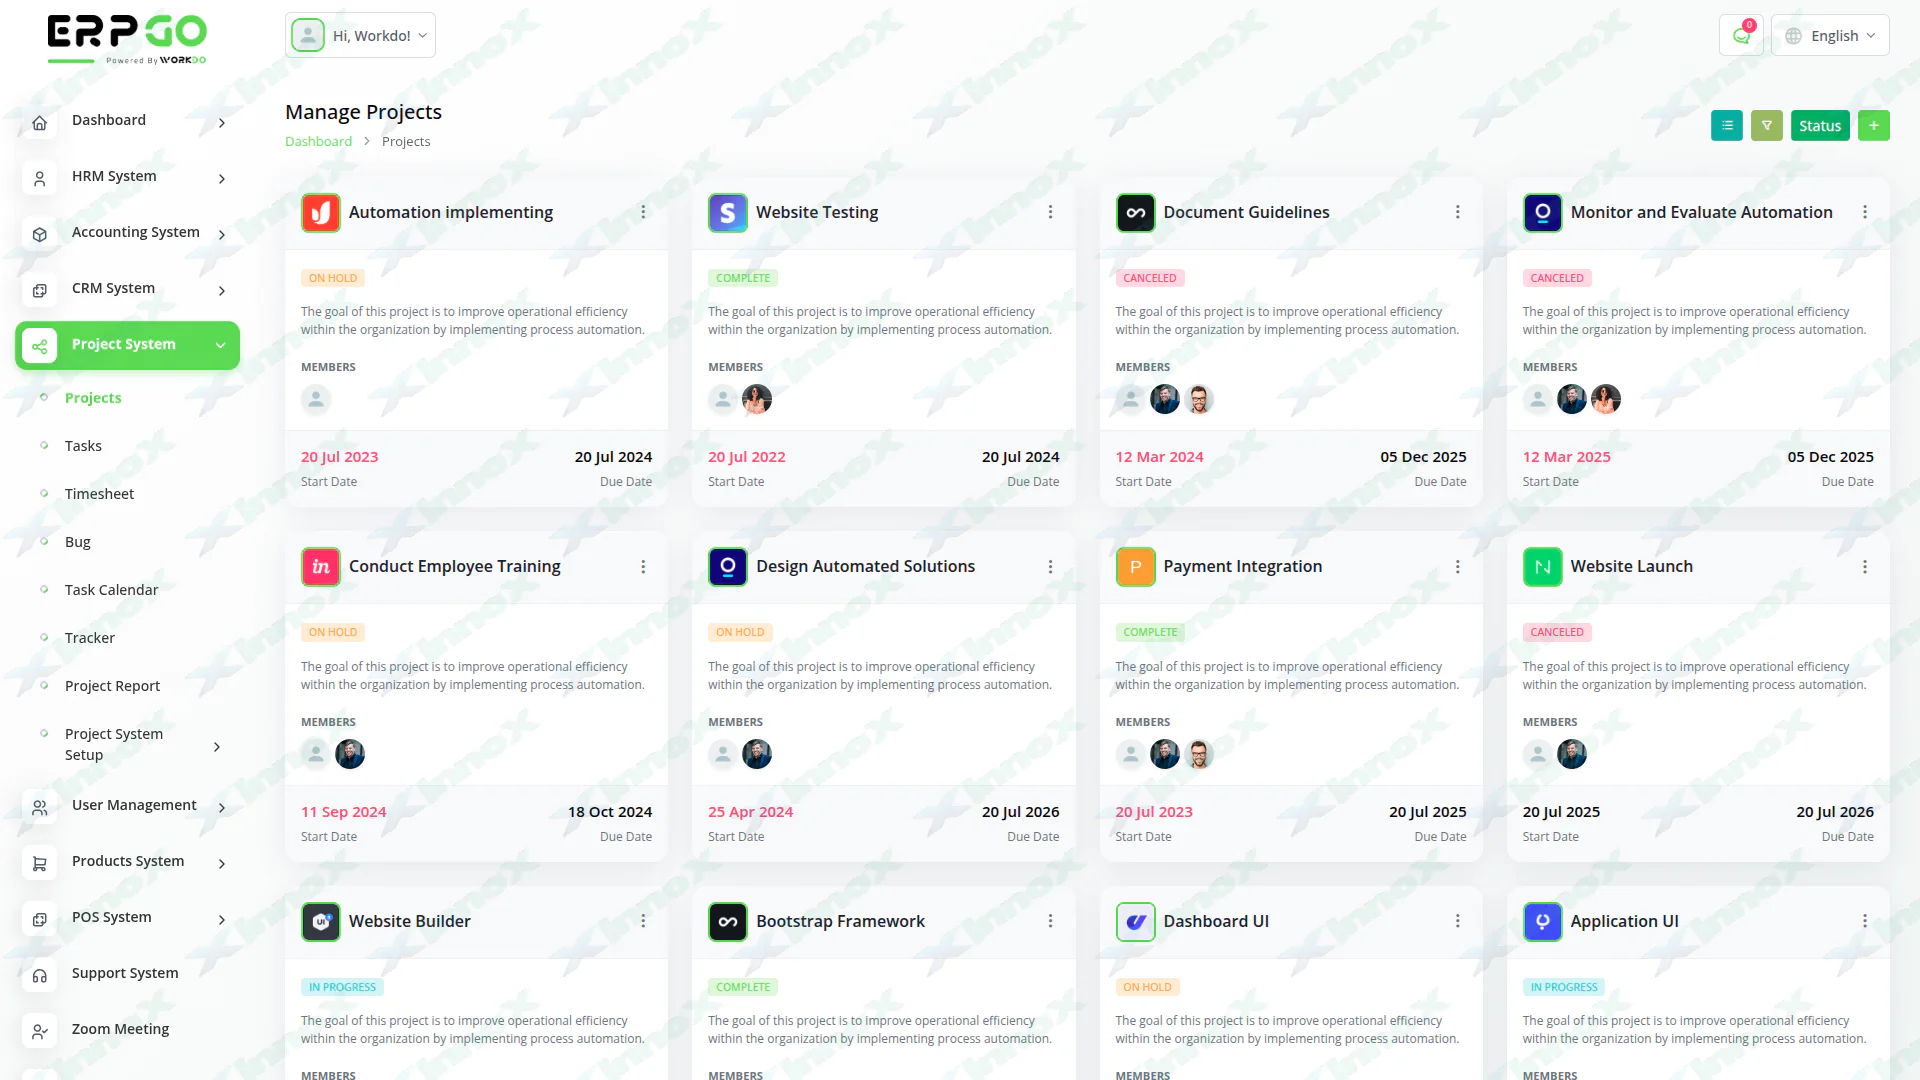Open three-dot menu on Website Testing card

click(1050, 212)
